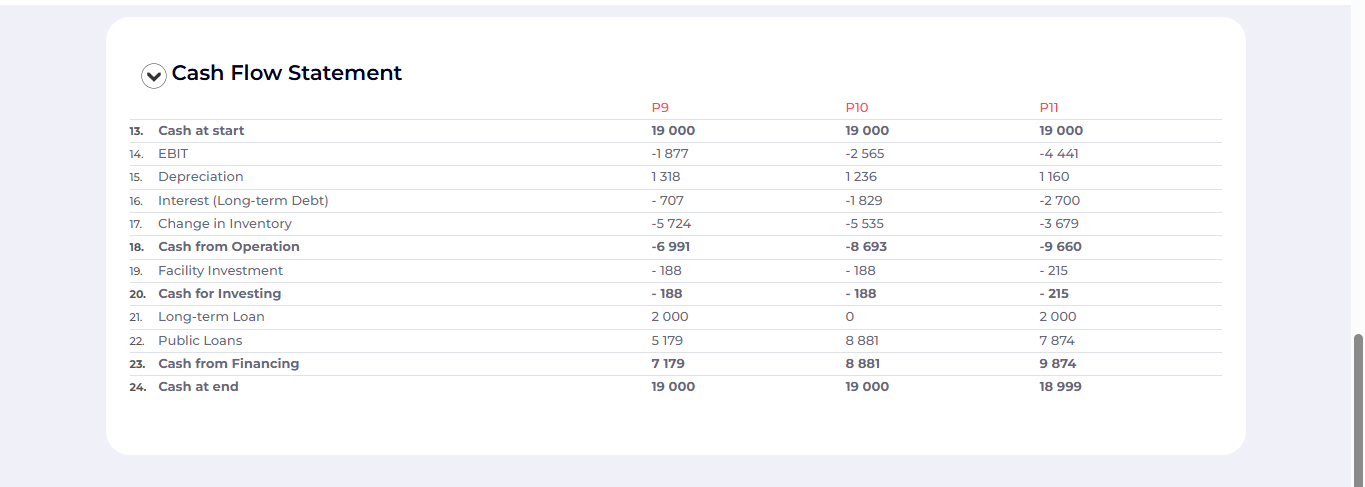This screenshot has height=487, width=1365.
Task: Select Cash from Operation value -9 660
Action: [x=1061, y=247]
